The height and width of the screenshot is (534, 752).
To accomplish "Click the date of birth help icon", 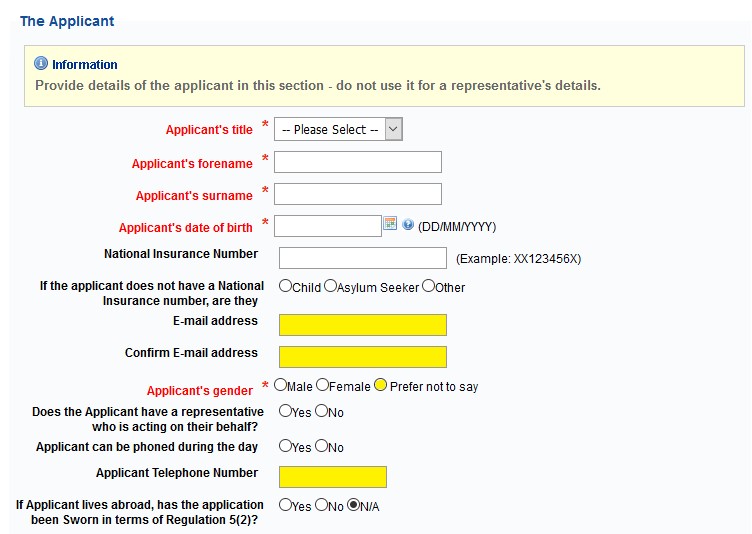I will [x=408, y=224].
